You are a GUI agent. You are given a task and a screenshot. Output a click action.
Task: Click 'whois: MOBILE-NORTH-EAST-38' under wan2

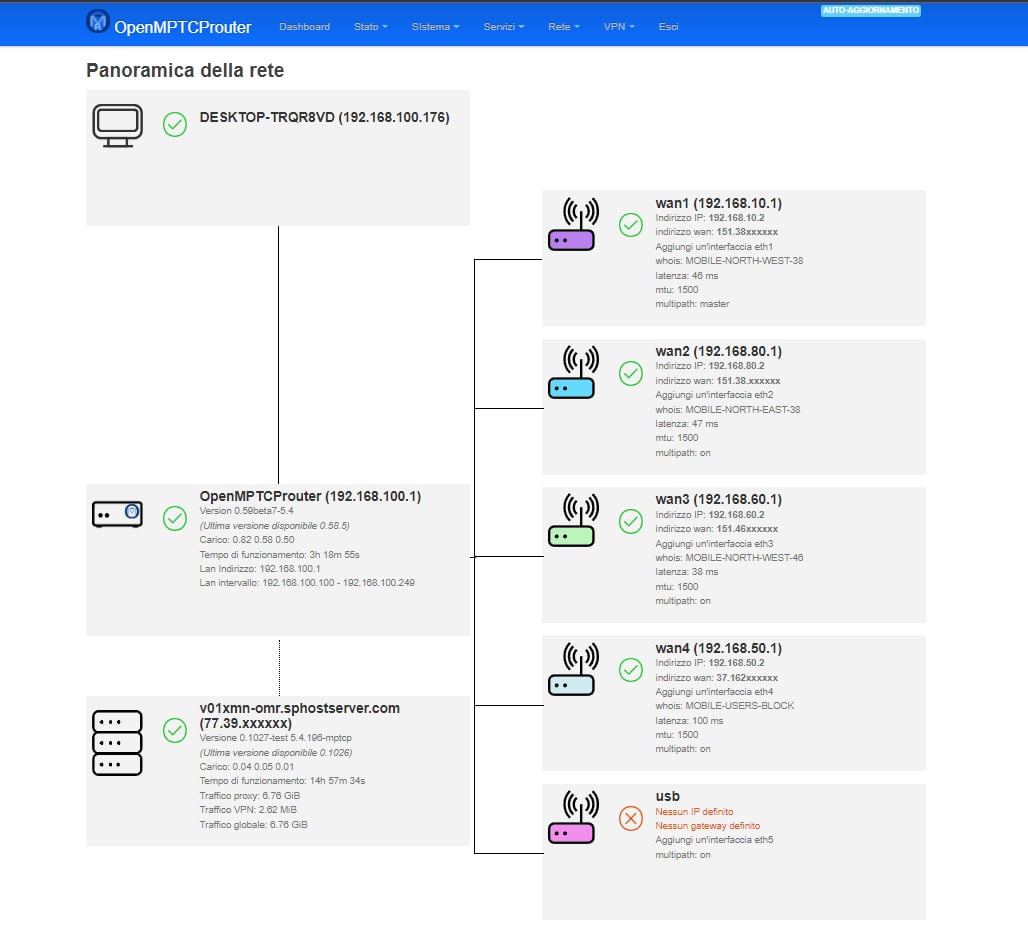click(x=728, y=410)
